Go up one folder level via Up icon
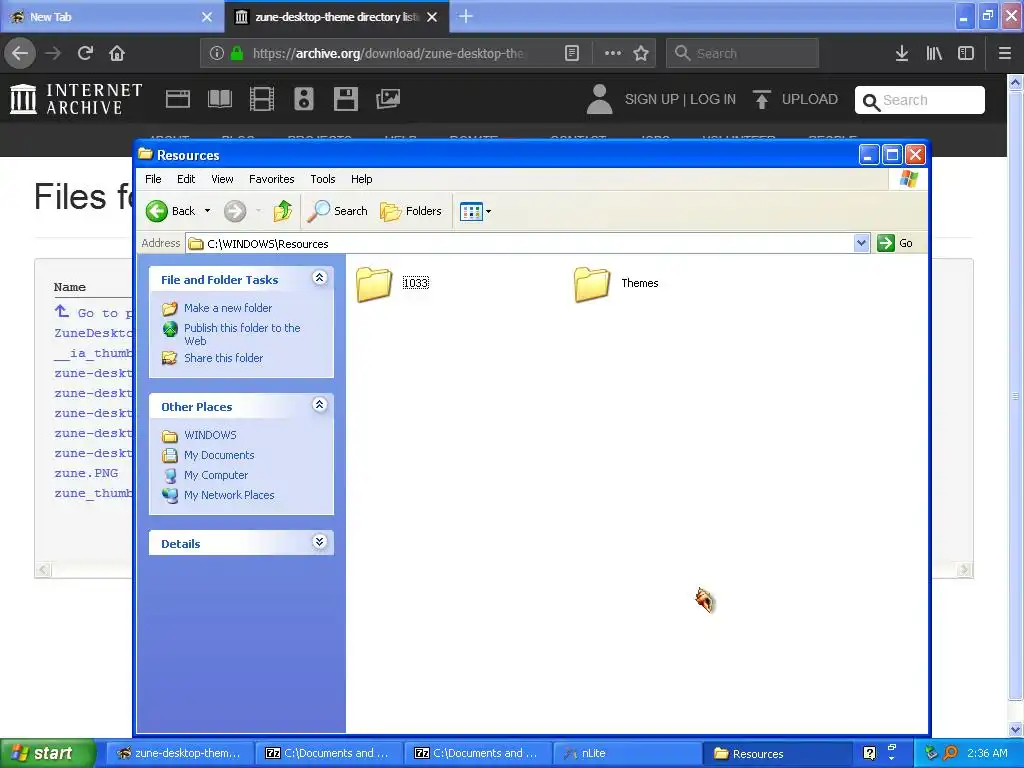This screenshot has width=1024, height=768. pyautogui.click(x=283, y=211)
